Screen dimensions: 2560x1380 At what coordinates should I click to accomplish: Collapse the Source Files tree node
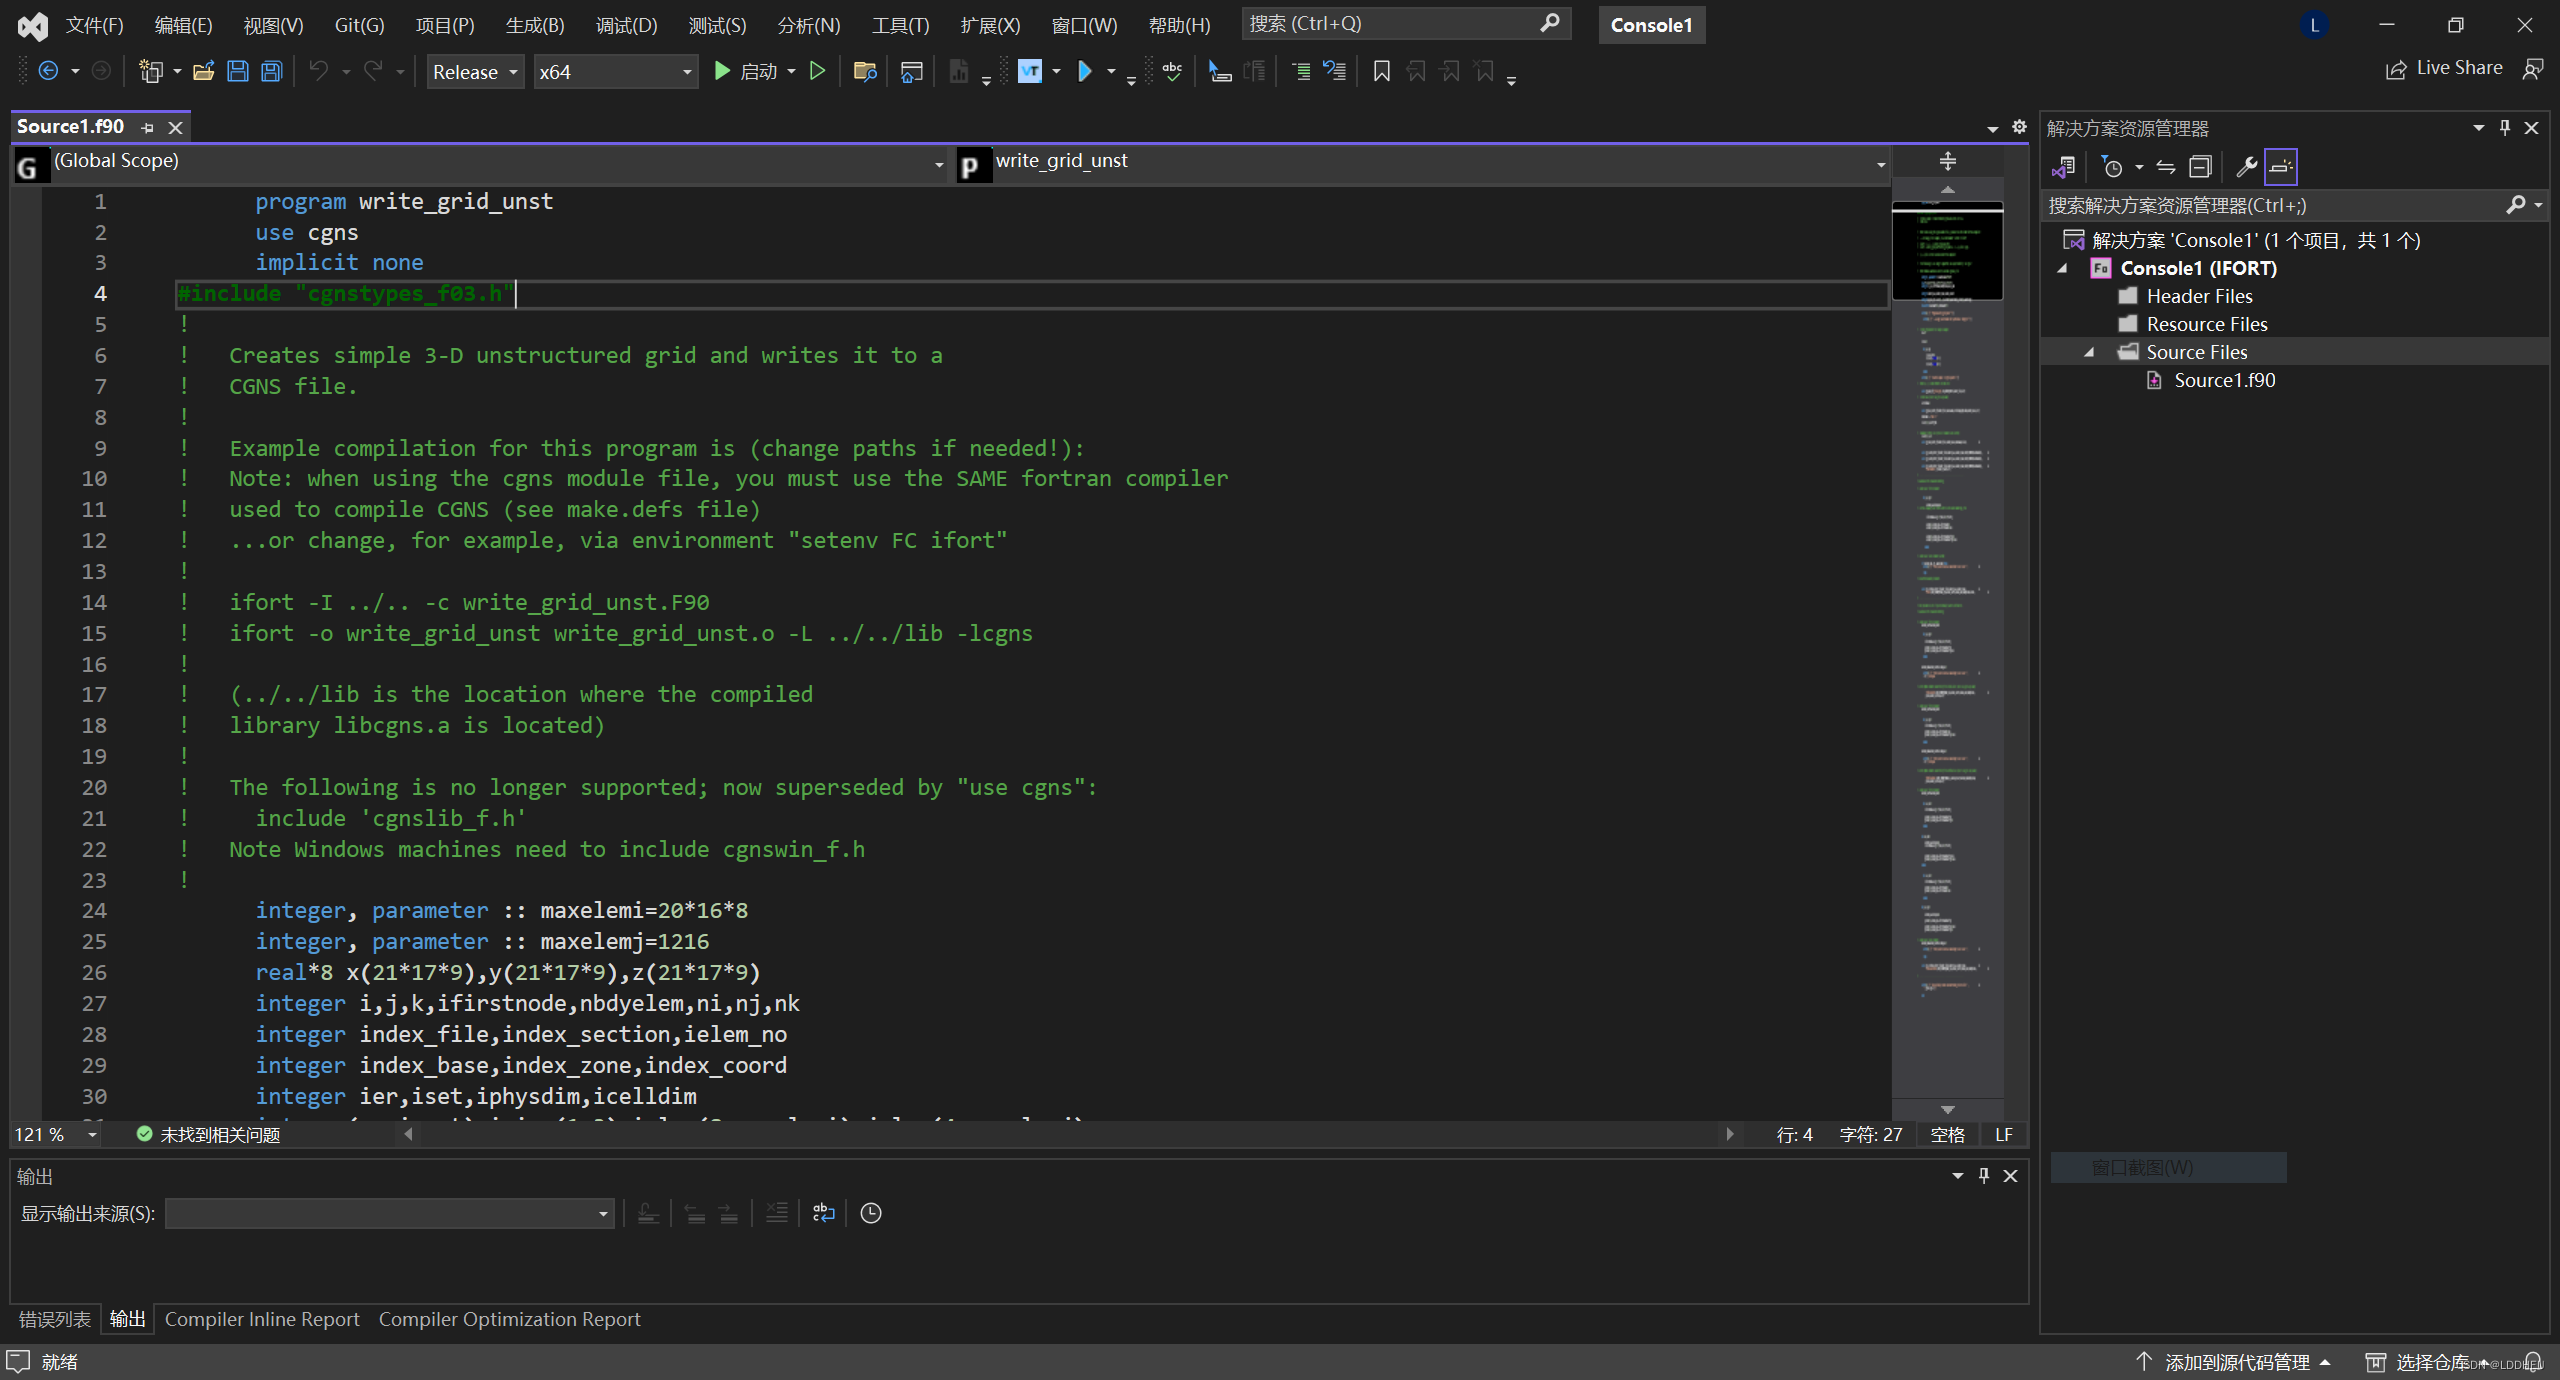click(2089, 352)
